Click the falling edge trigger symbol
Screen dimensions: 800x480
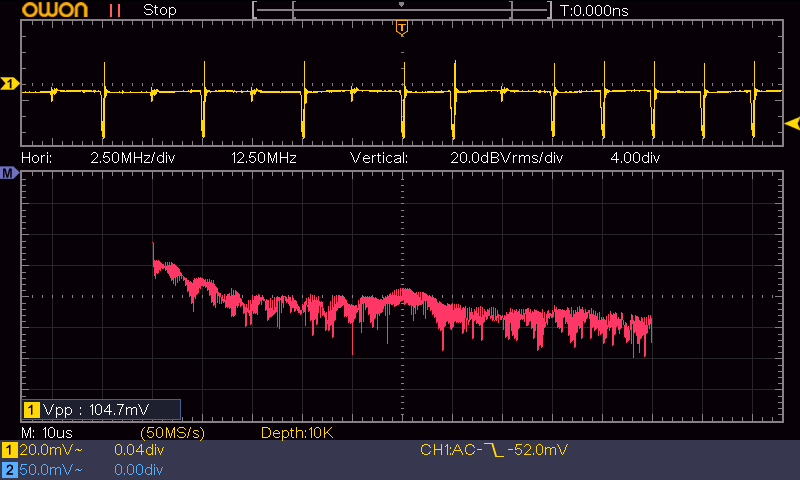pyautogui.click(x=494, y=450)
